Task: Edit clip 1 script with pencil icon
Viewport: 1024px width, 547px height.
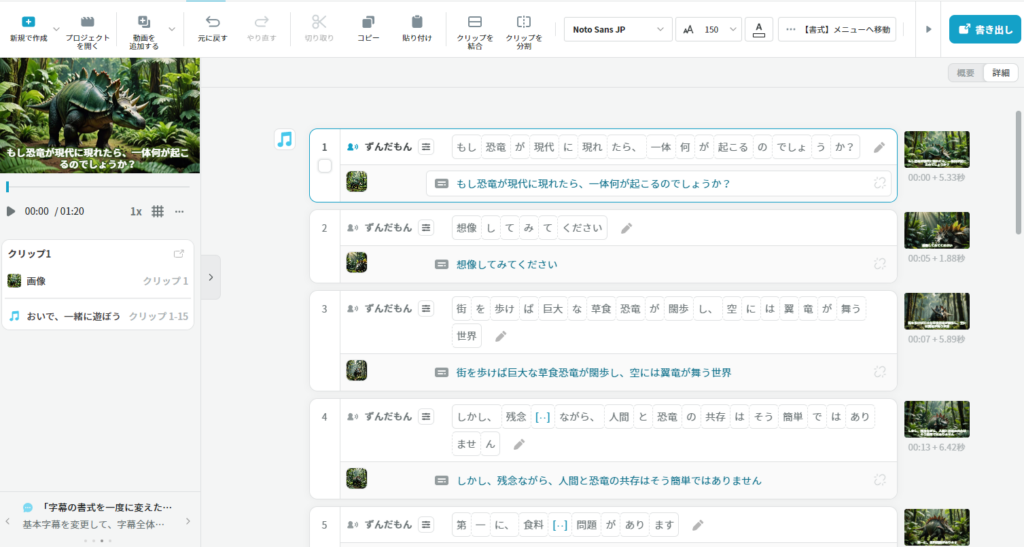Action: (x=880, y=148)
